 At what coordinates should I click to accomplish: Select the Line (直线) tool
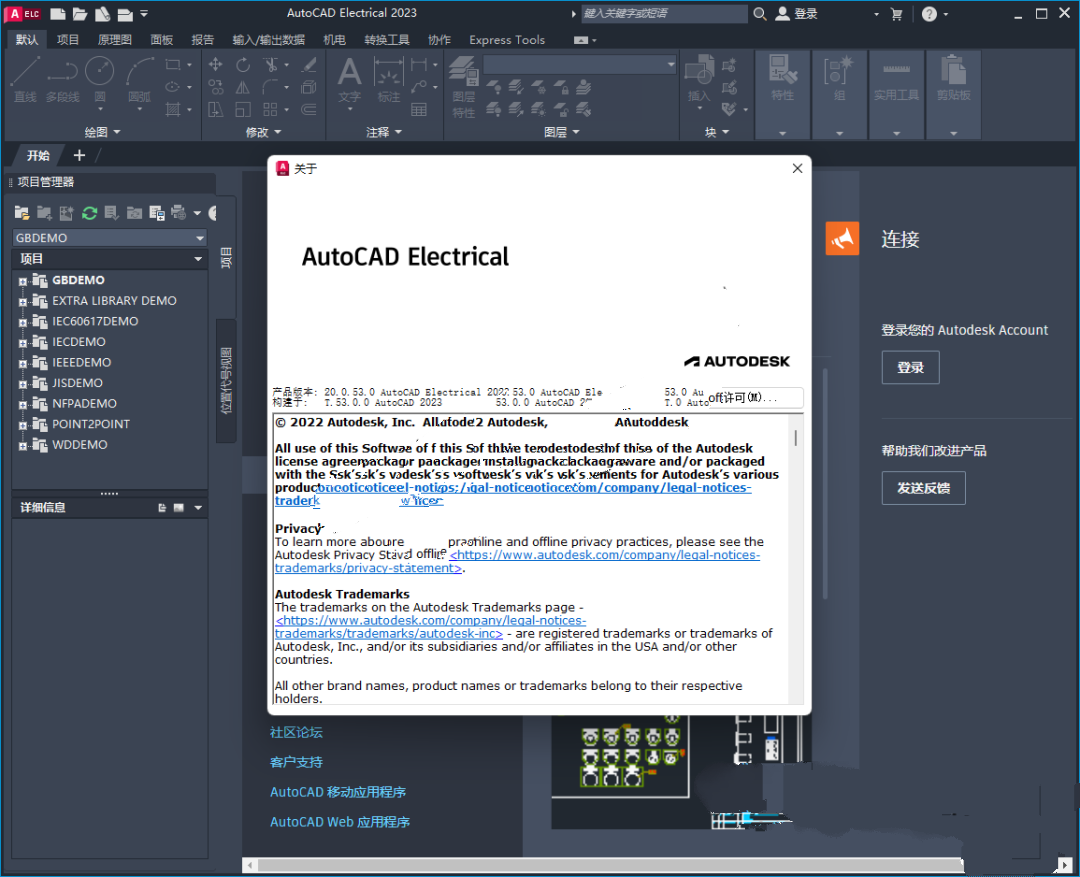tap(25, 79)
